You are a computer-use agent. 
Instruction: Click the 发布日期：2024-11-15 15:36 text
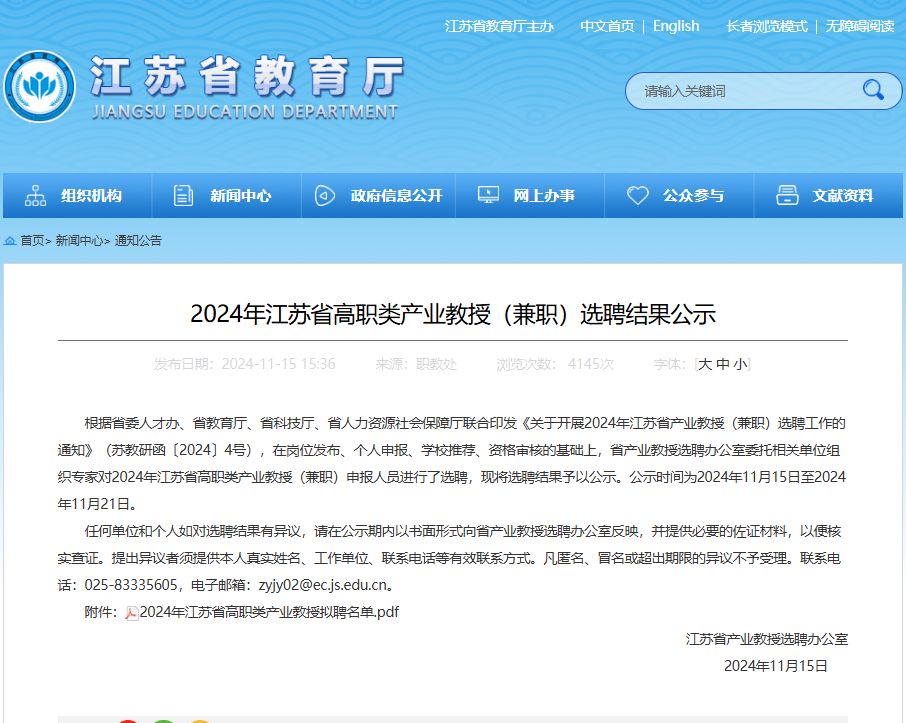[244, 364]
